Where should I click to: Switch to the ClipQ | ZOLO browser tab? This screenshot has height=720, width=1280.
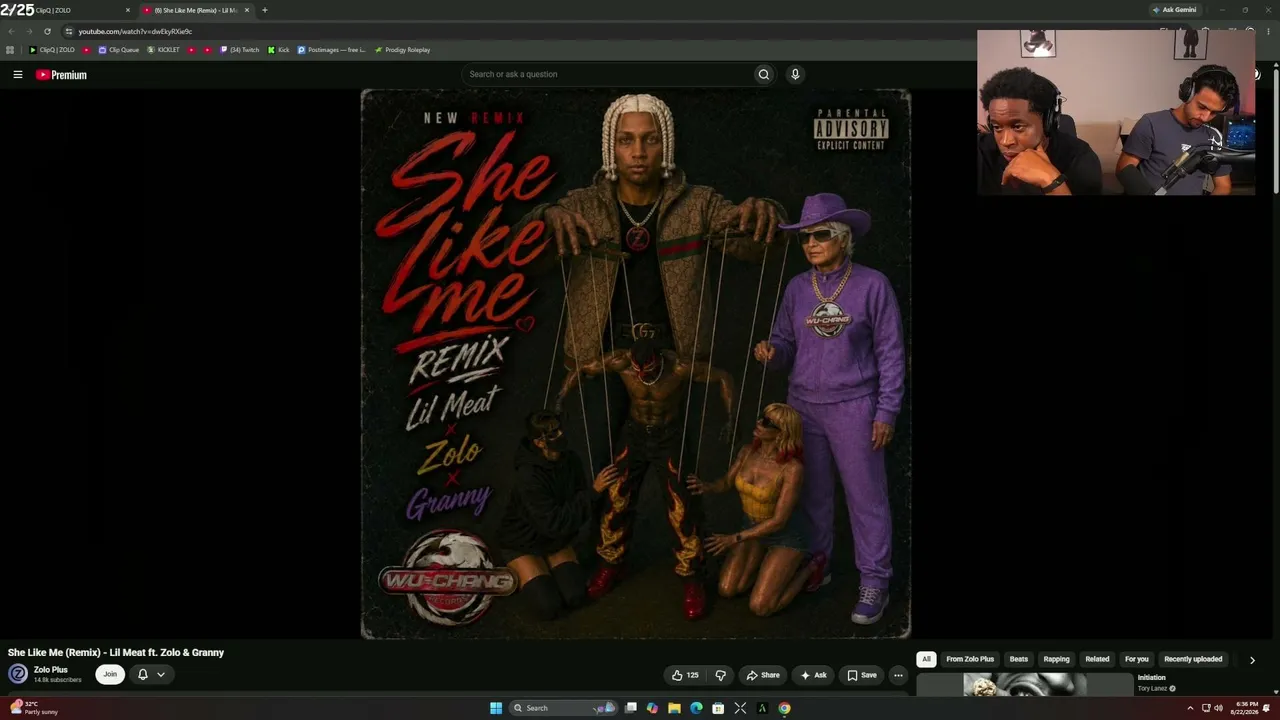(68, 10)
